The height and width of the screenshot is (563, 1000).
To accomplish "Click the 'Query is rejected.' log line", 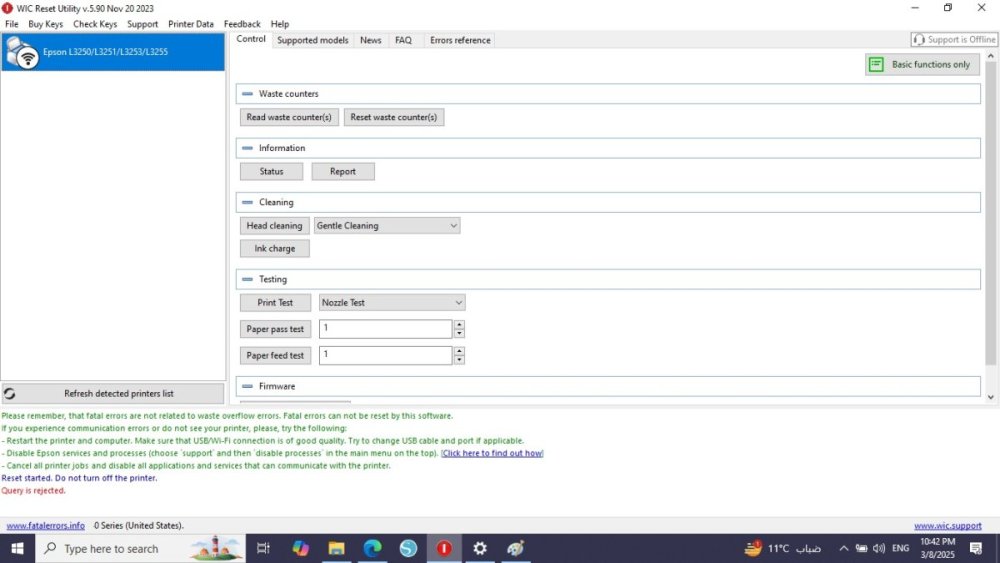I will [33, 491].
